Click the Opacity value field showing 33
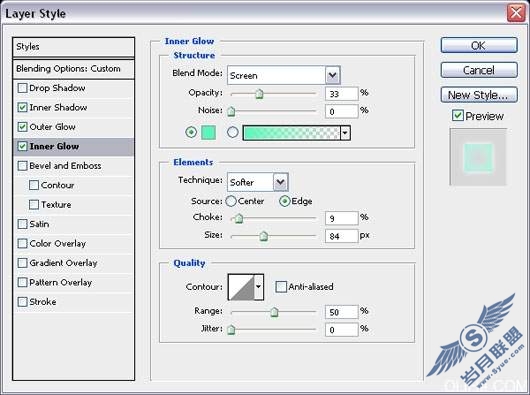This screenshot has height=395, width=530. [341, 94]
